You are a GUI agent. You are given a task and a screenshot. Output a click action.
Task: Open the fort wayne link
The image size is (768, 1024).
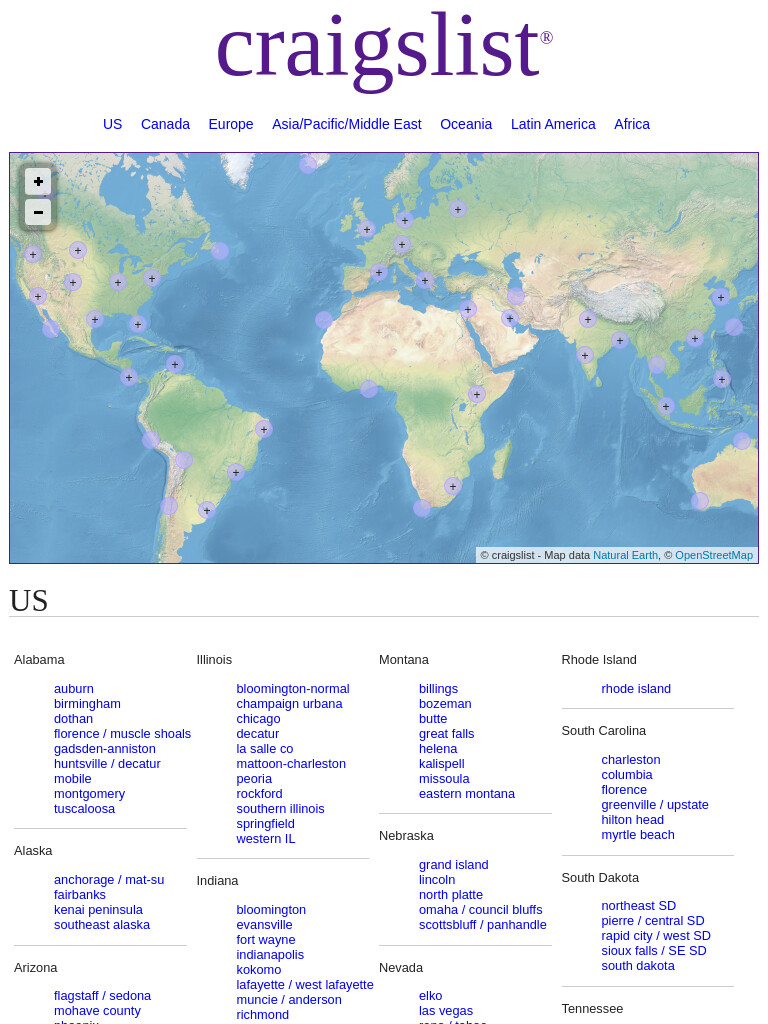[x=266, y=940]
